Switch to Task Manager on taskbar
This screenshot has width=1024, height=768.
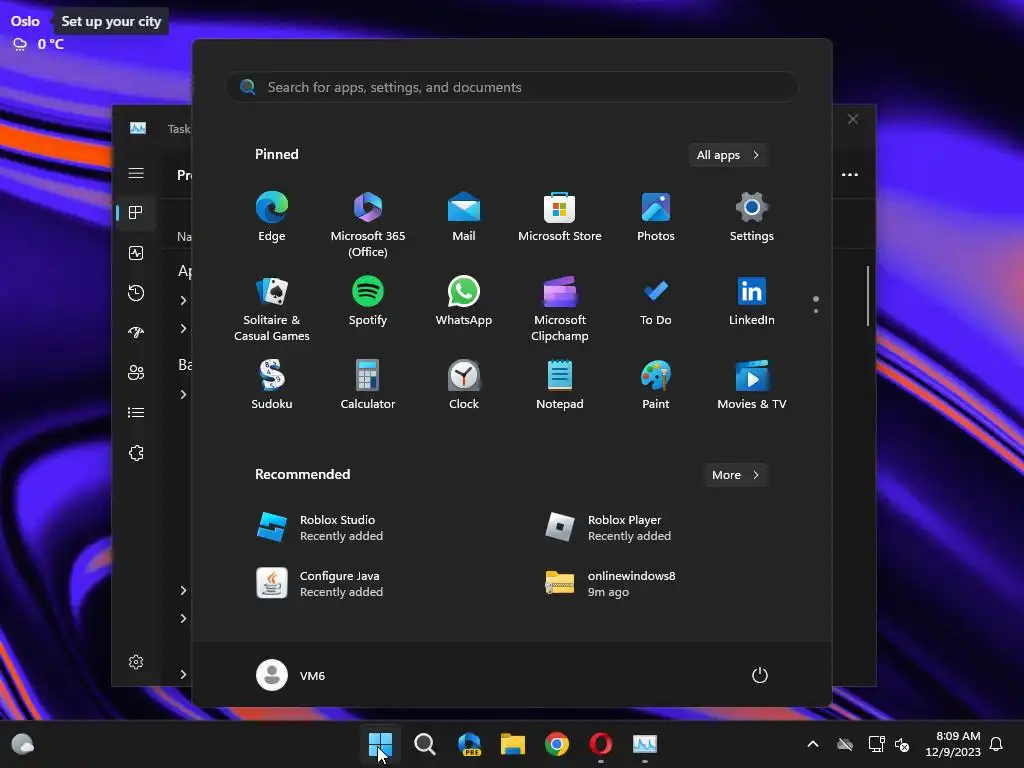pos(645,744)
